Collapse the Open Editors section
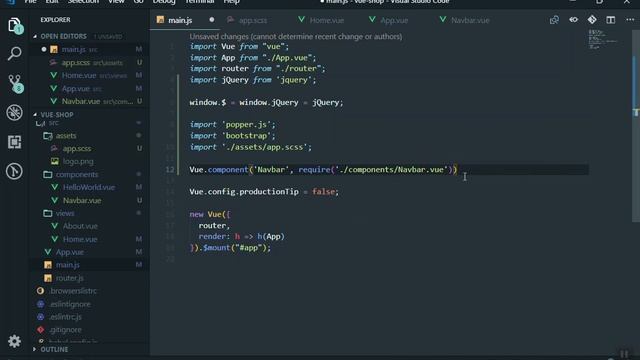The width and height of the screenshot is (640, 360). (x=63, y=36)
